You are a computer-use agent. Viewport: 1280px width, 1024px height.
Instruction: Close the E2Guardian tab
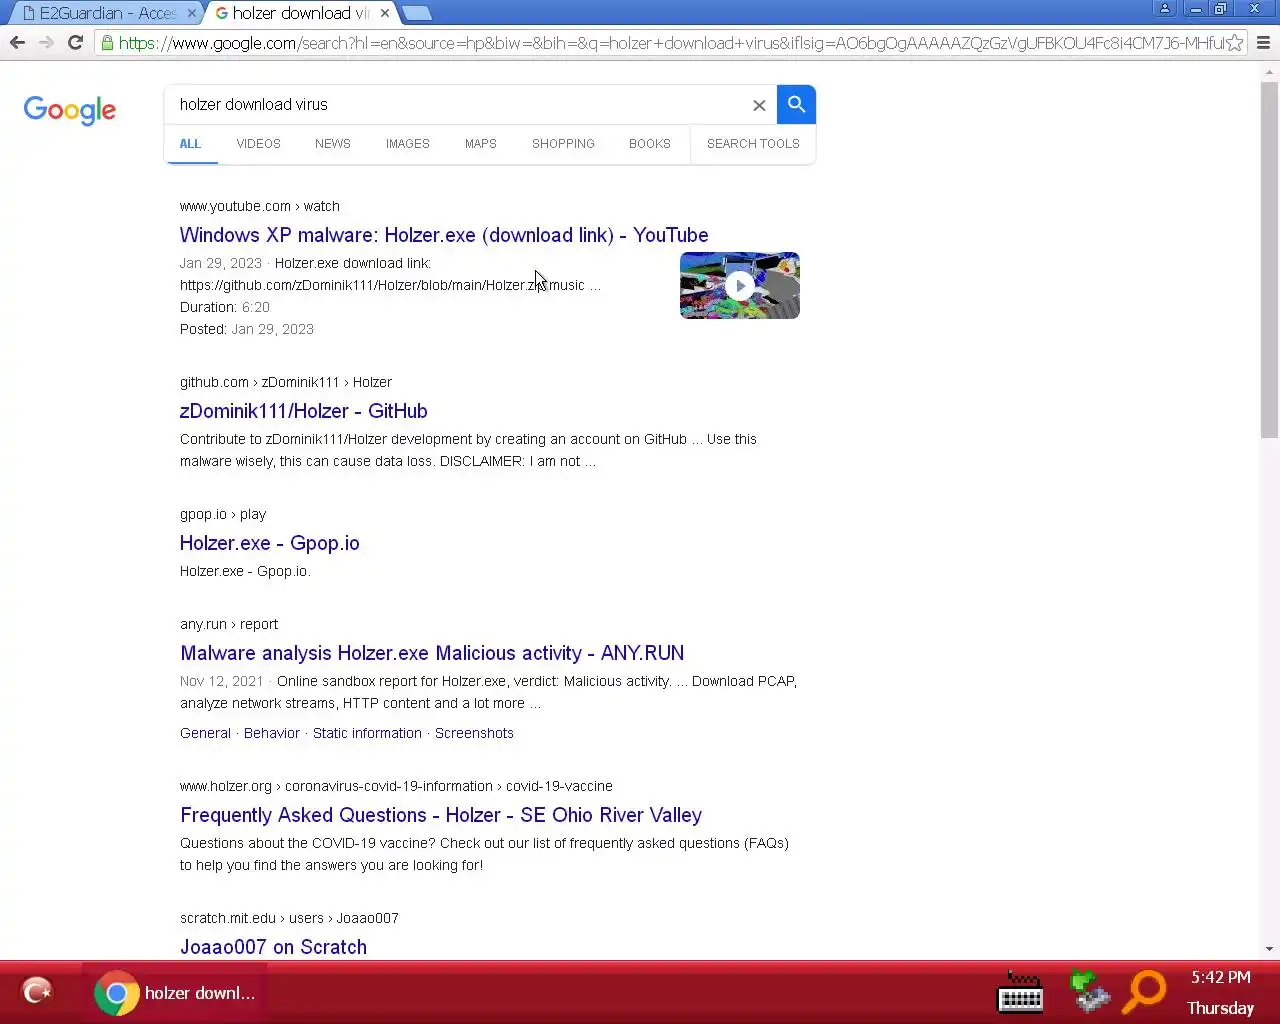point(192,13)
